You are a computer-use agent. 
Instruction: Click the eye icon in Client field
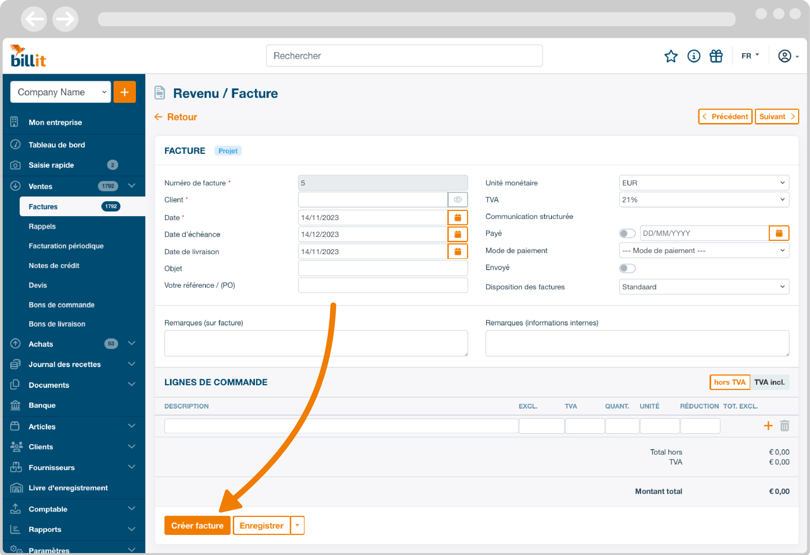point(458,200)
